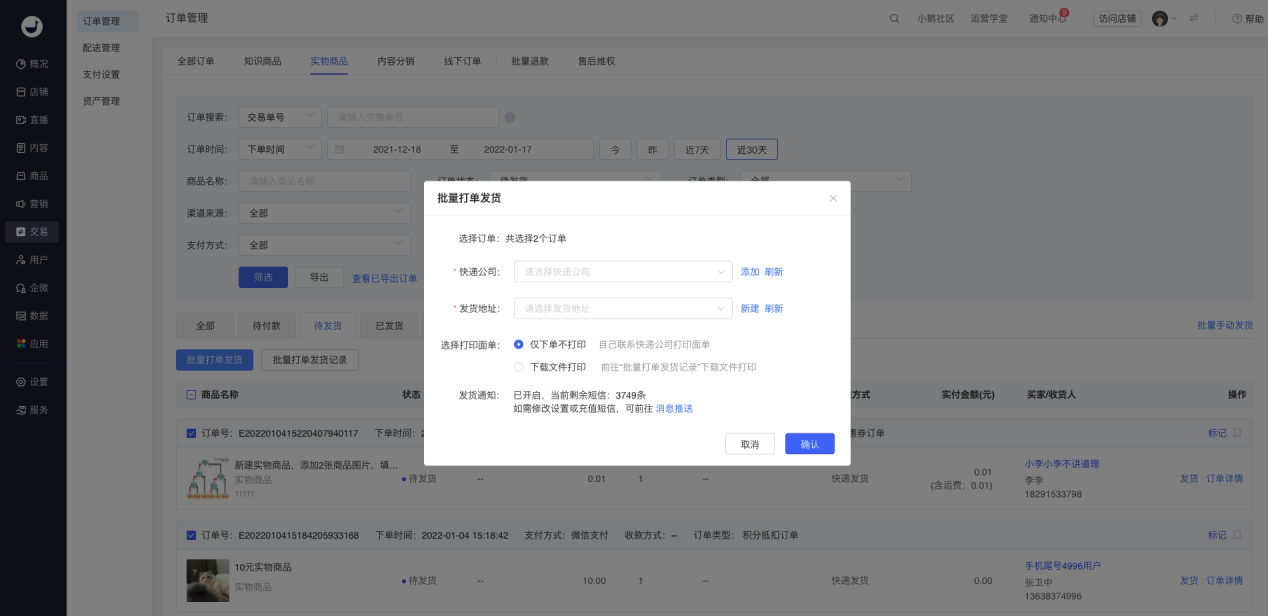The width and height of the screenshot is (1268, 616).
Task: Click 新建 link next to shipping address
Action: pos(750,308)
